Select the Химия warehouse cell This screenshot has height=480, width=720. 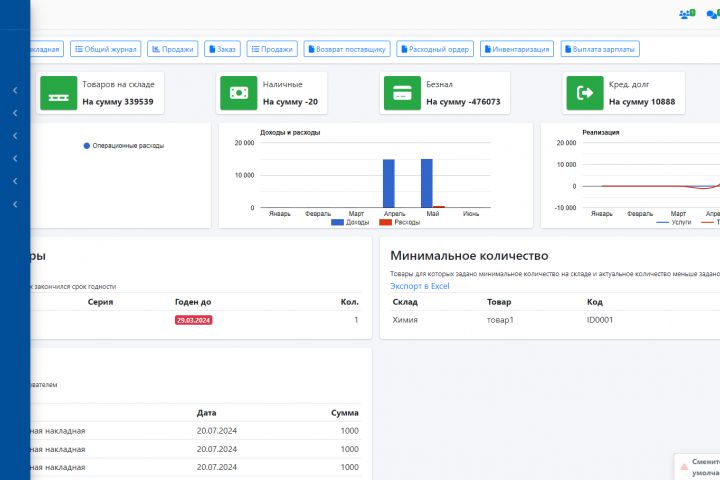(x=405, y=320)
